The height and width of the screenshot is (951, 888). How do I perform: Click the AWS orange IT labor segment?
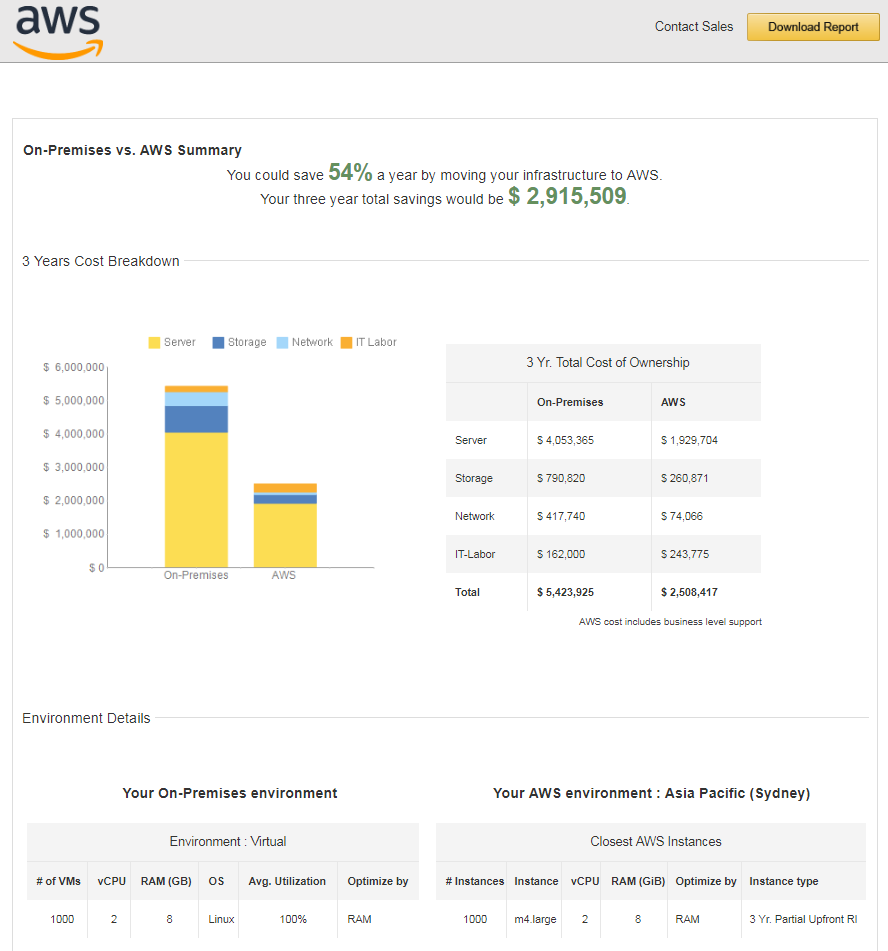point(285,488)
